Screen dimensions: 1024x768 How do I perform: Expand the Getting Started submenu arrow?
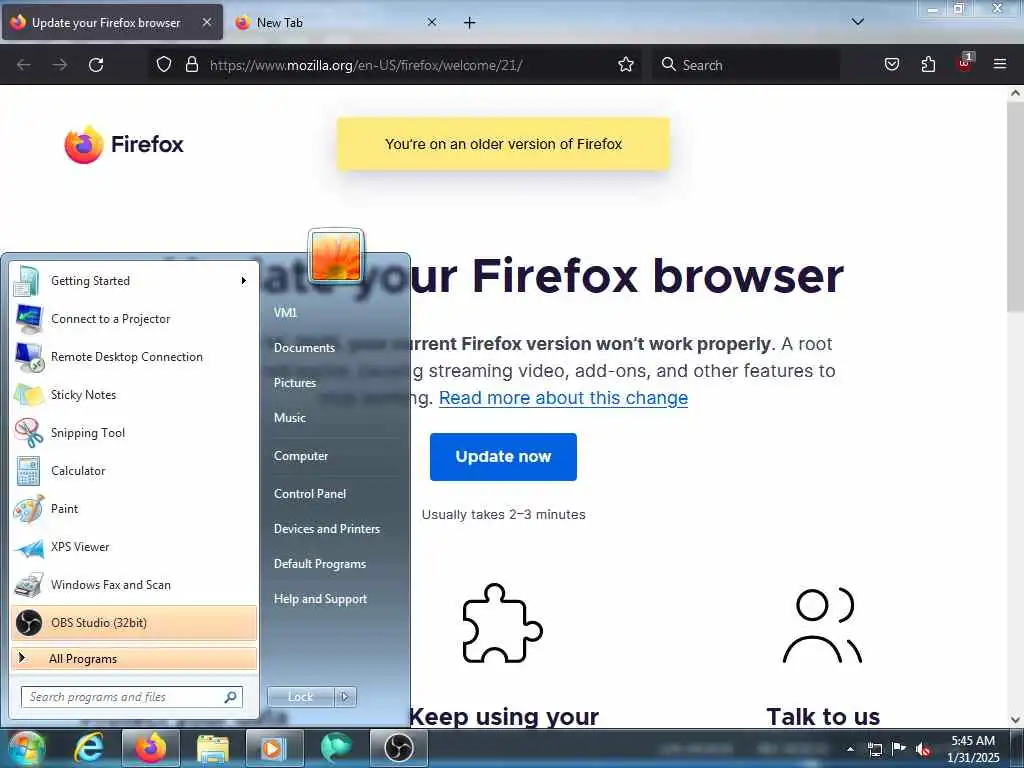click(244, 281)
